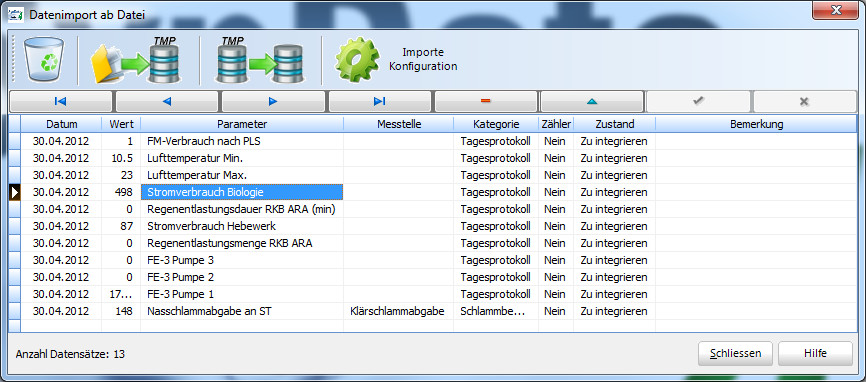Click Zustand cell in FE-3 Pumpe 2 row

[x=615, y=277]
